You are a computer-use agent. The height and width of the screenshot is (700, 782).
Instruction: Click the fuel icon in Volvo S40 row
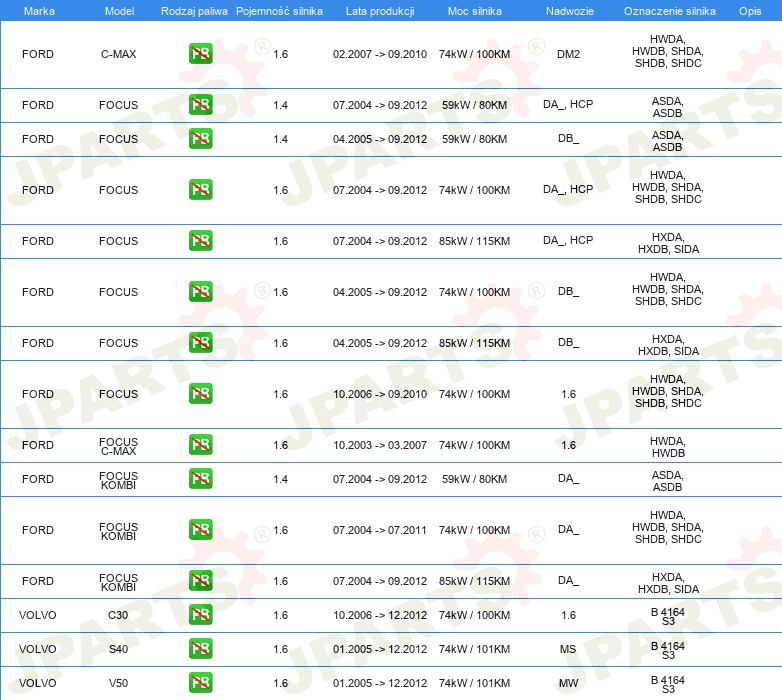pyautogui.click(x=200, y=649)
